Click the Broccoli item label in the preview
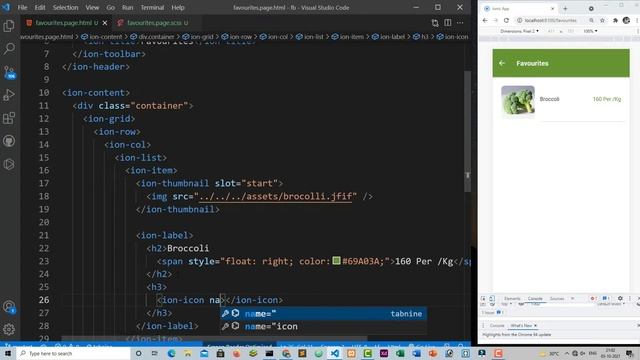Screen dimensions: 640x360 (x=549, y=99)
